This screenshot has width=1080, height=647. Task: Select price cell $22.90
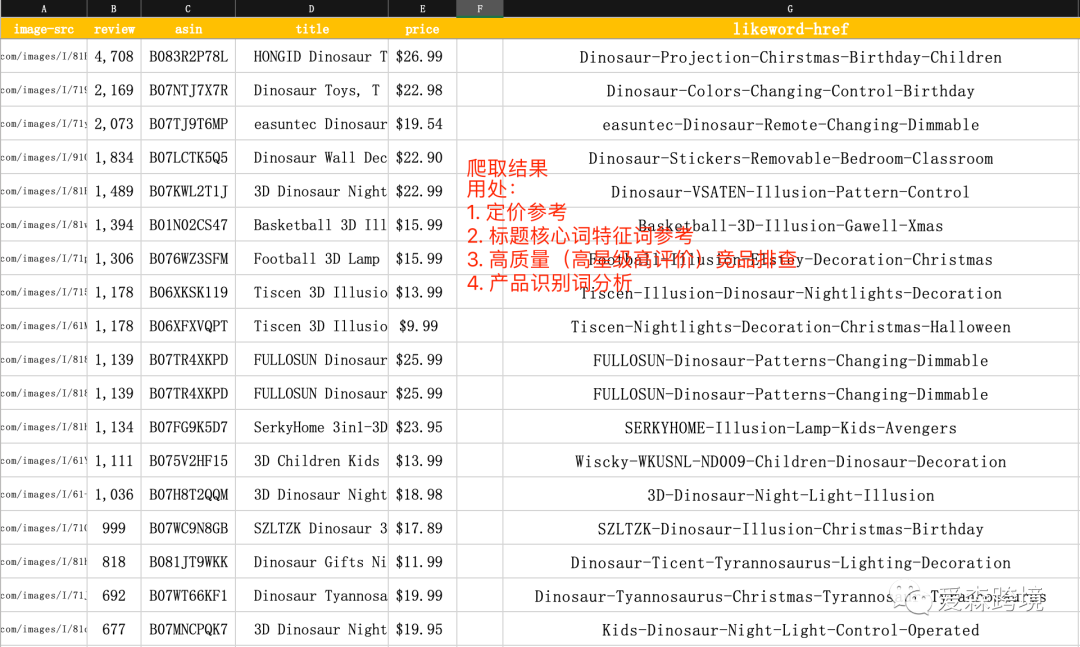coord(422,158)
